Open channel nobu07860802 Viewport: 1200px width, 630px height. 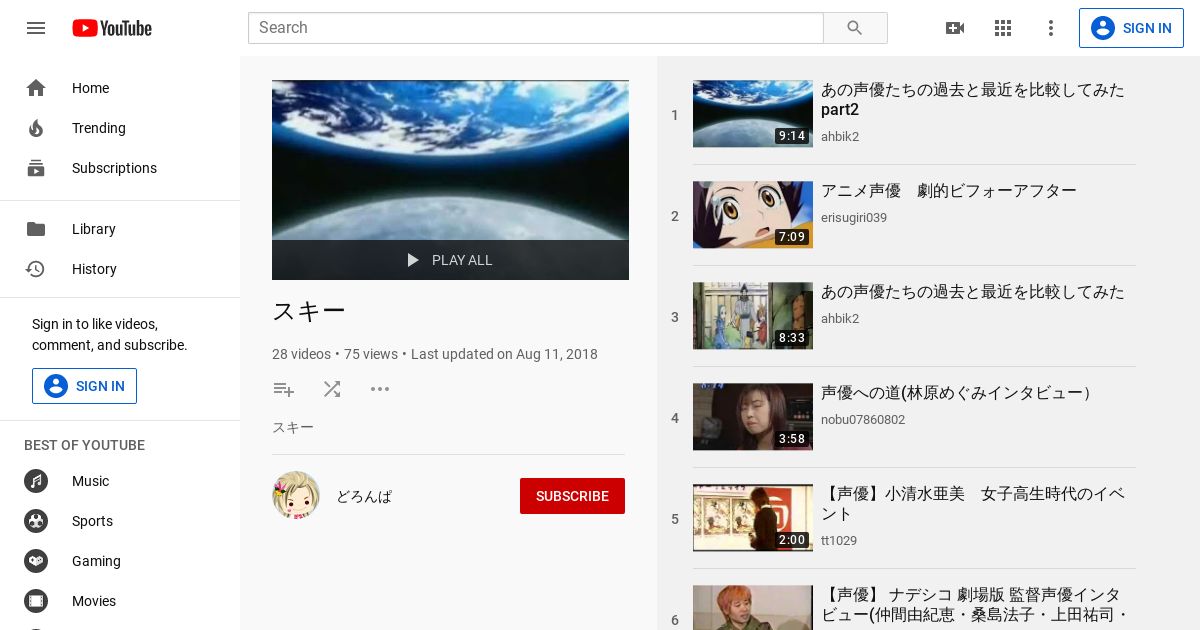tap(863, 420)
